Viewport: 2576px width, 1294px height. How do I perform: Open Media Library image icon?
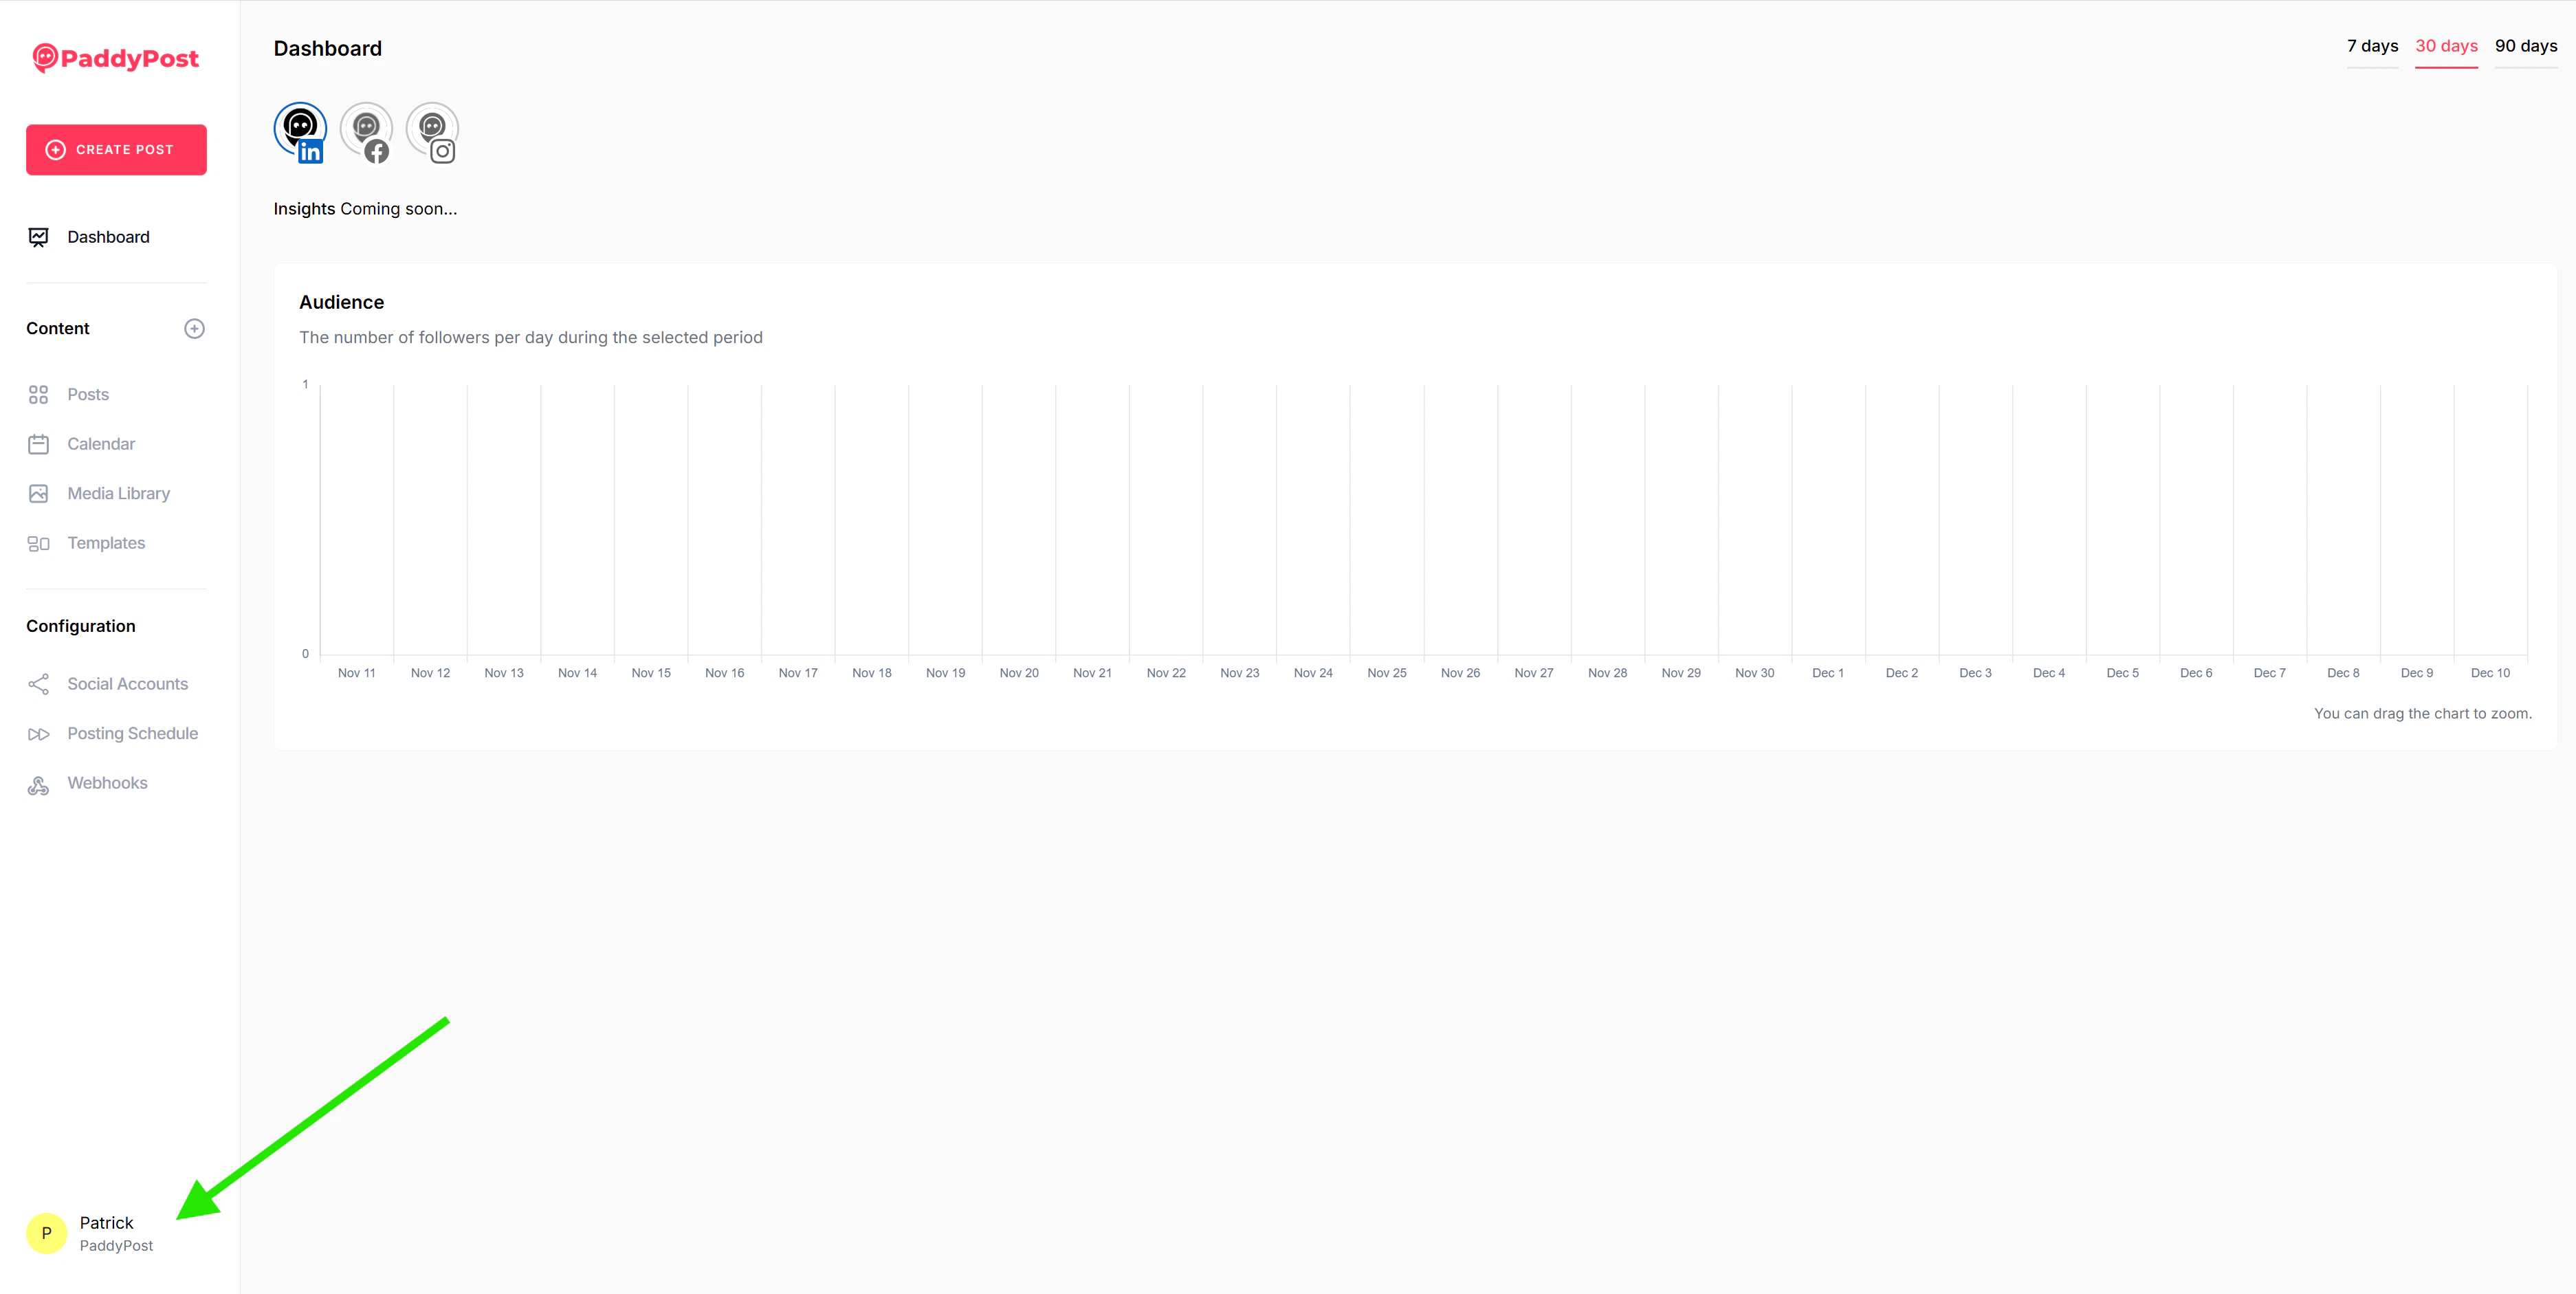click(x=39, y=494)
